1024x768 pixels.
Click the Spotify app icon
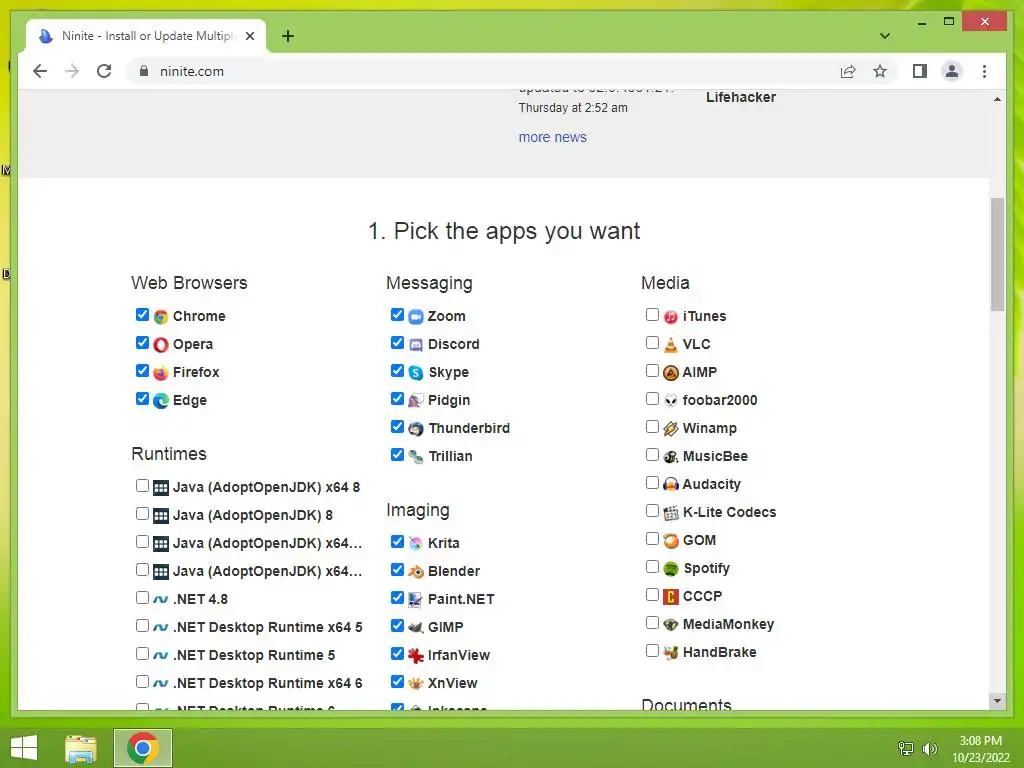[x=671, y=569]
